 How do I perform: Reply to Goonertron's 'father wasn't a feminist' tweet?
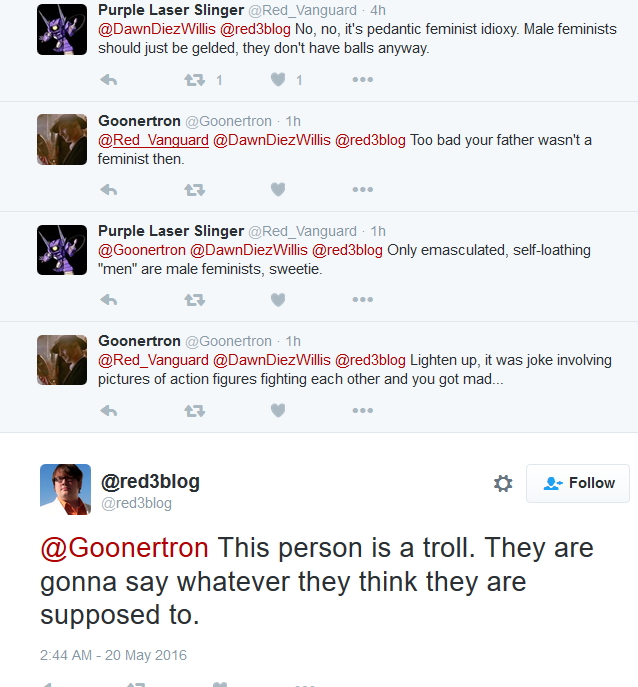[x=109, y=190]
